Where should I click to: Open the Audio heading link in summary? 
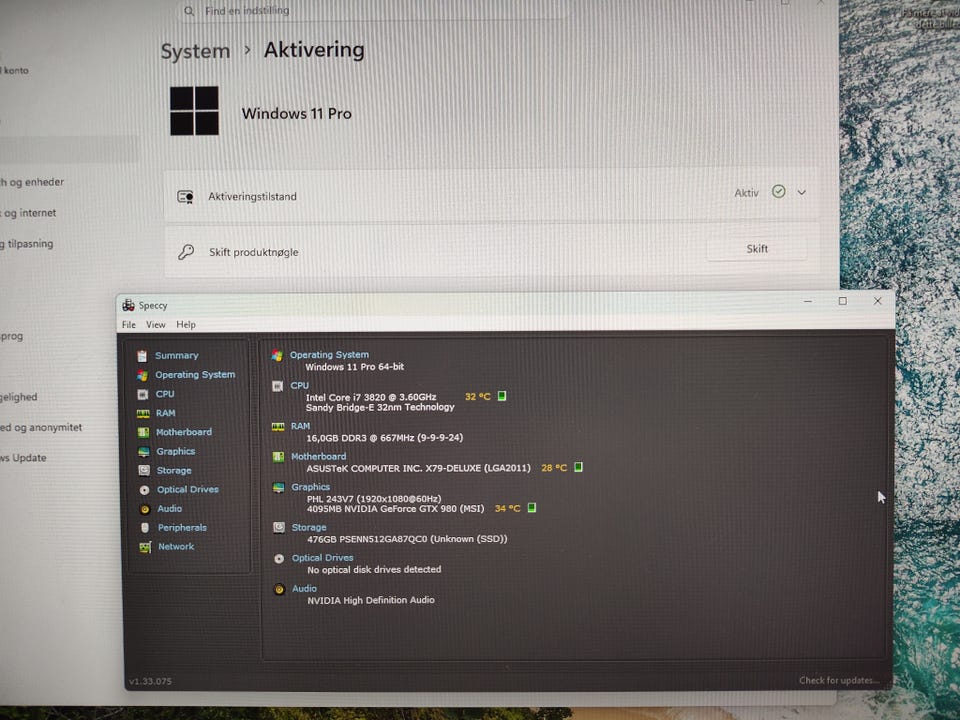coord(304,588)
